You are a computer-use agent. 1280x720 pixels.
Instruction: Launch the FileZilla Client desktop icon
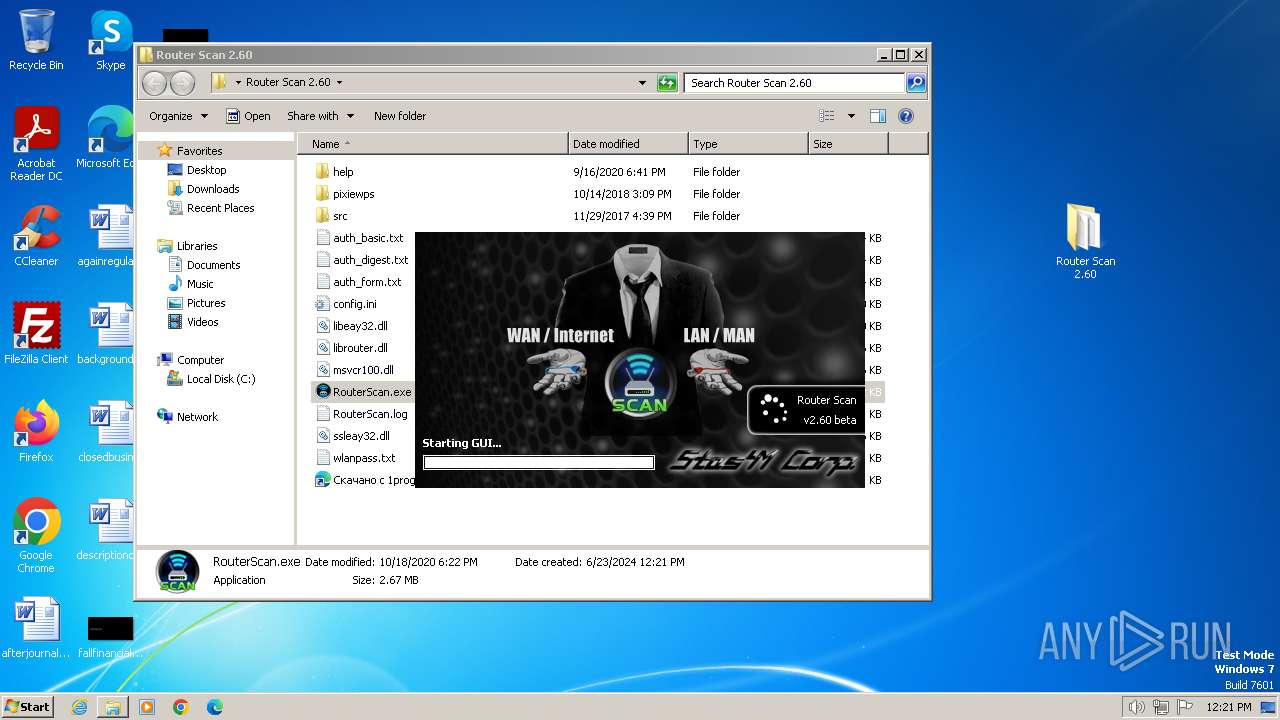[36, 334]
